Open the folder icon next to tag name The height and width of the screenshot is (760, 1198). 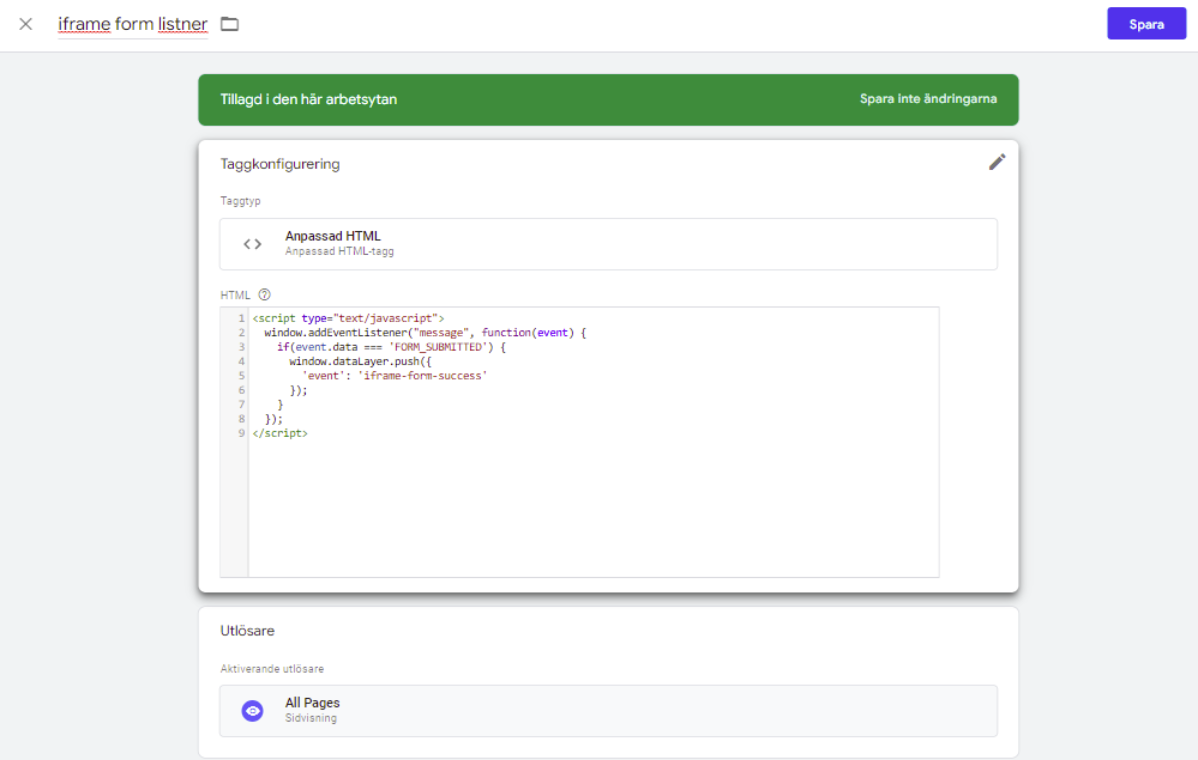(x=229, y=23)
